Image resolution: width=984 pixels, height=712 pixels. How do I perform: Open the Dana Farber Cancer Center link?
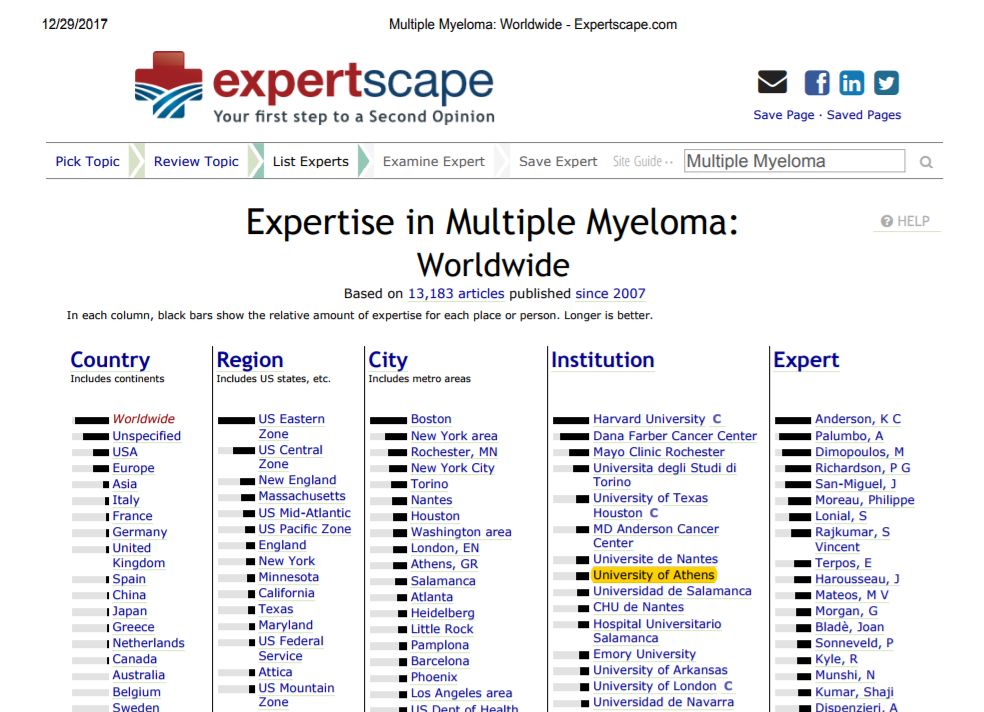(674, 436)
